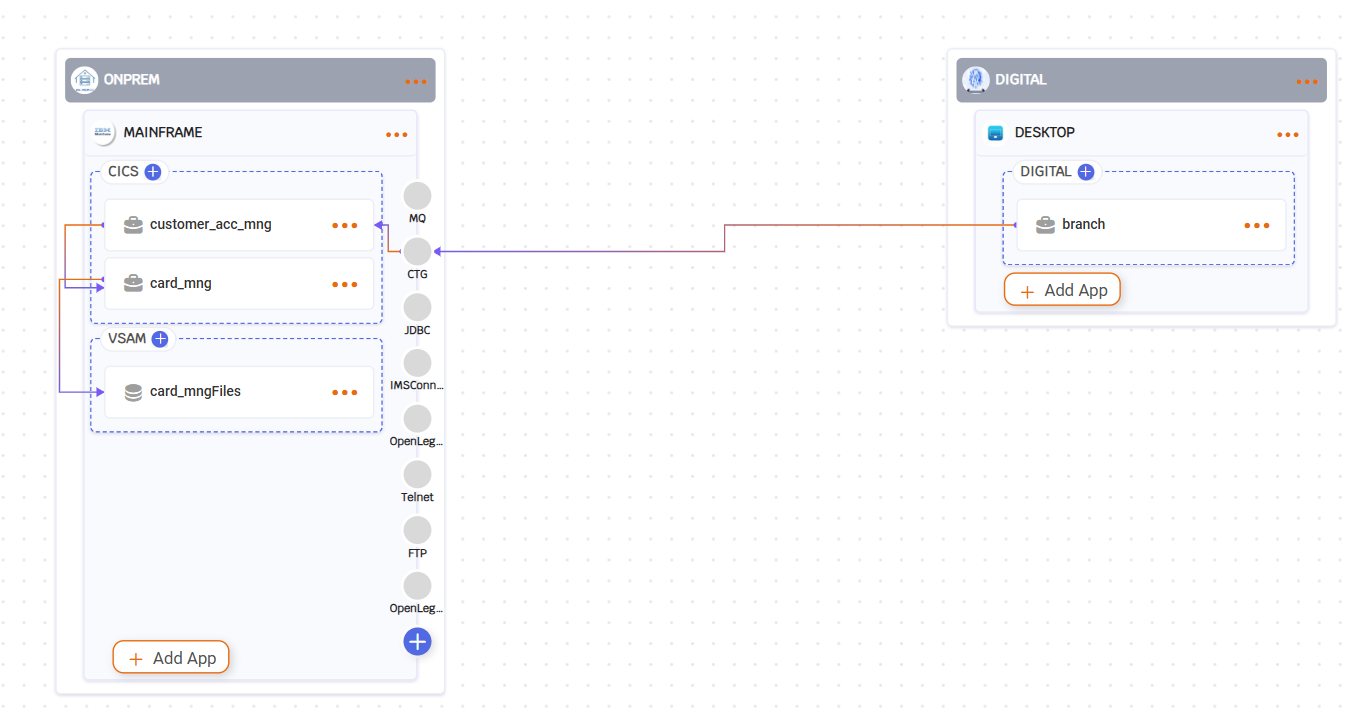The image size is (1354, 724).
Task: Open DESKTOP platform options menu
Action: click(1288, 135)
